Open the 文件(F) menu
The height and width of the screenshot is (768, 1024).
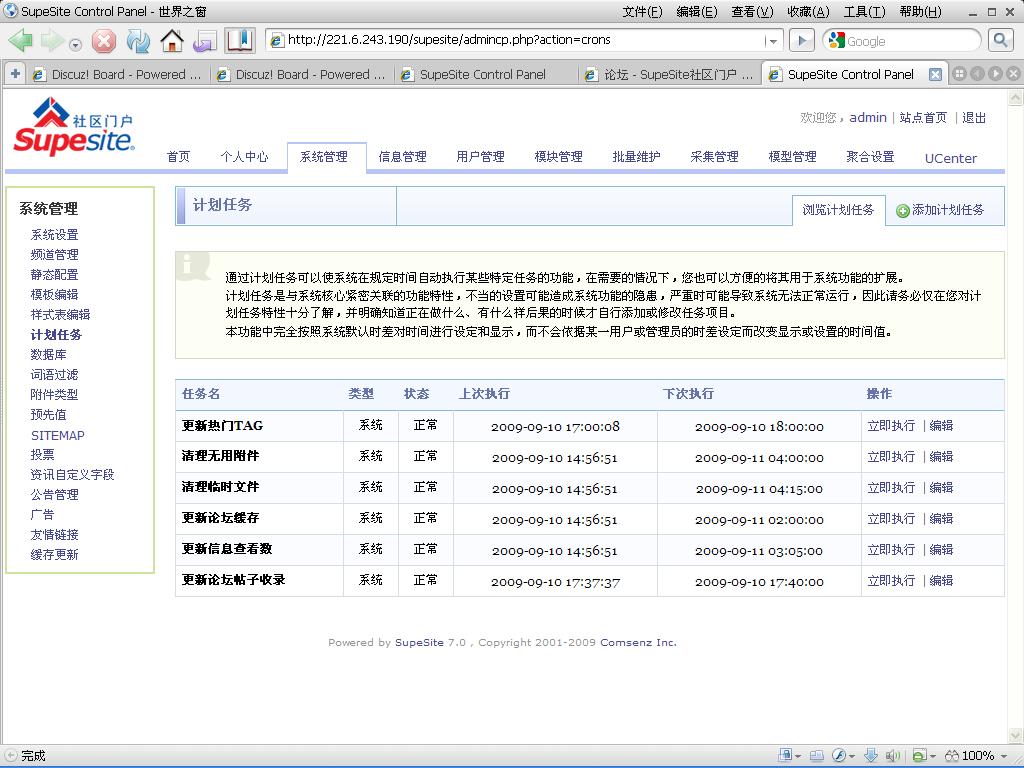(642, 12)
